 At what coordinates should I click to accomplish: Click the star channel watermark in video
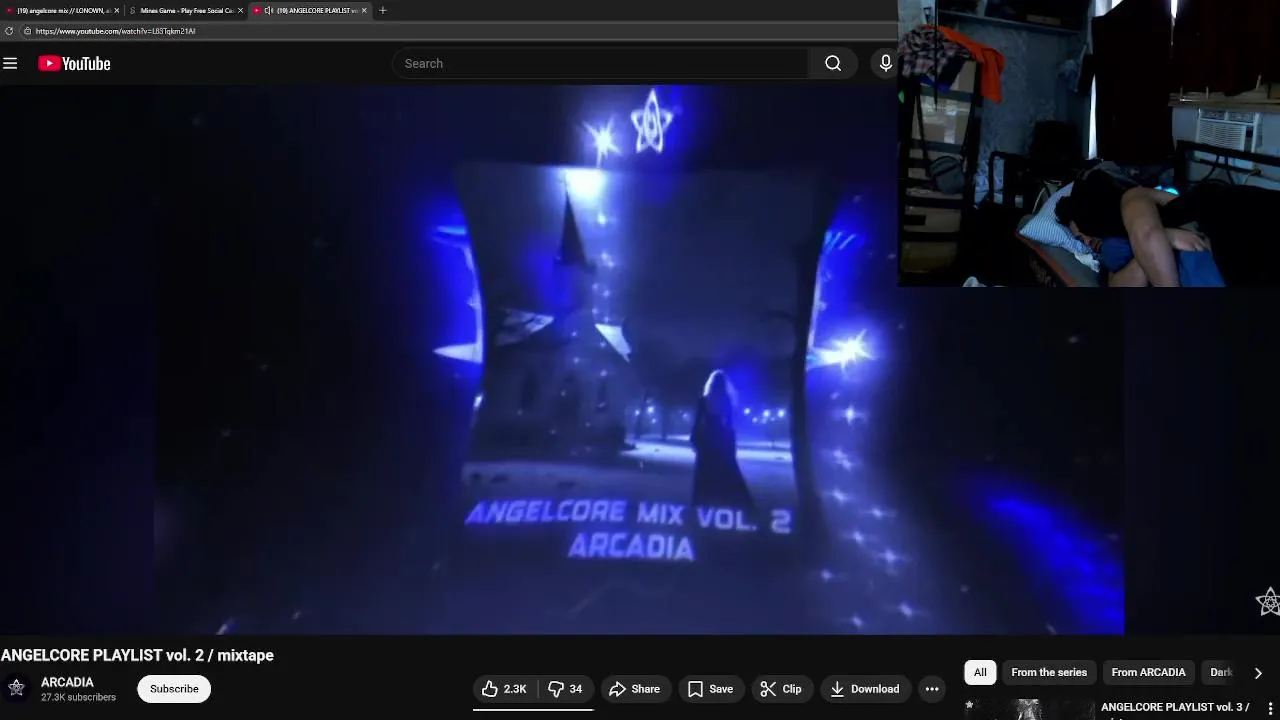(1268, 601)
